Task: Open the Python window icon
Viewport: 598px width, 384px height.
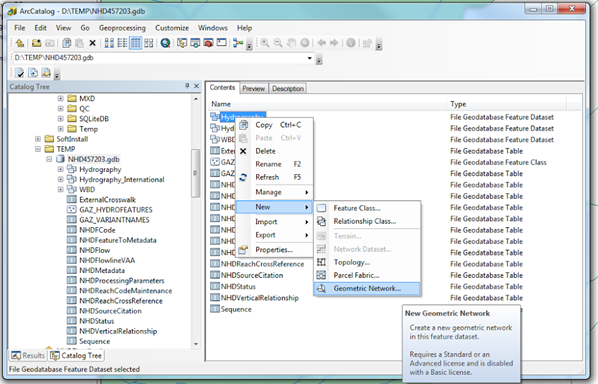Action: click(222, 43)
